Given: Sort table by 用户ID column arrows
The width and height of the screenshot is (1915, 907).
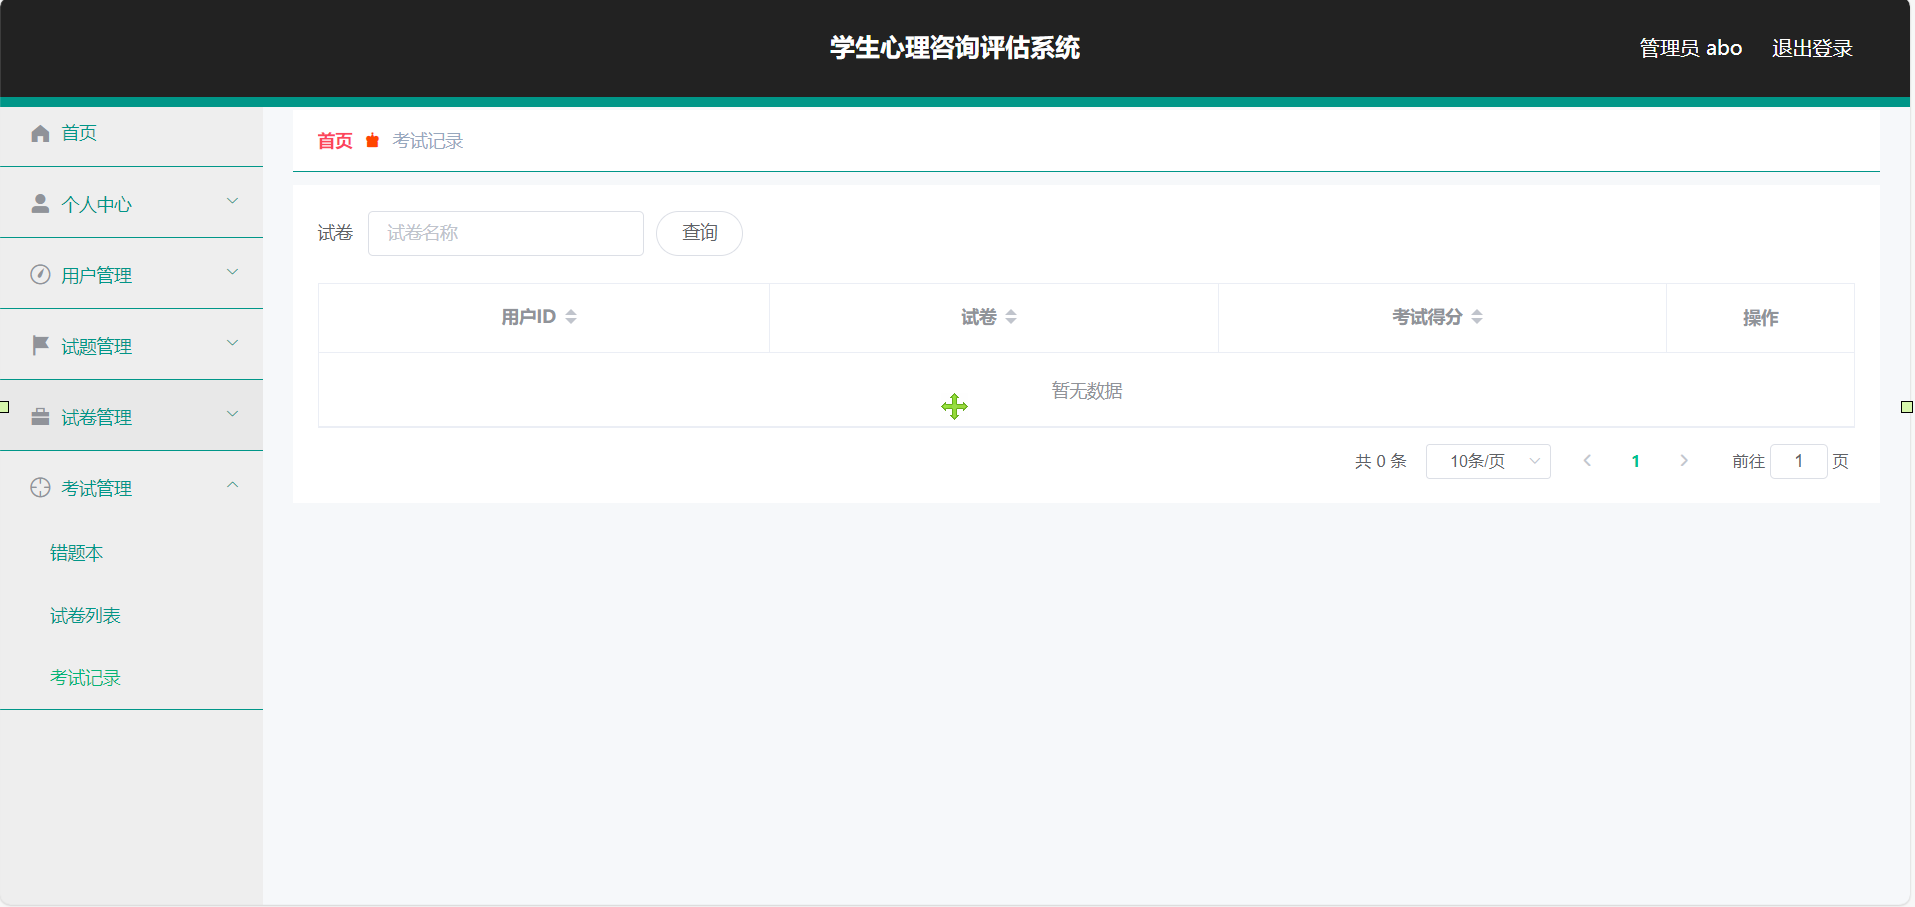Looking at the screenshot, I should click(x=571, y=317).
